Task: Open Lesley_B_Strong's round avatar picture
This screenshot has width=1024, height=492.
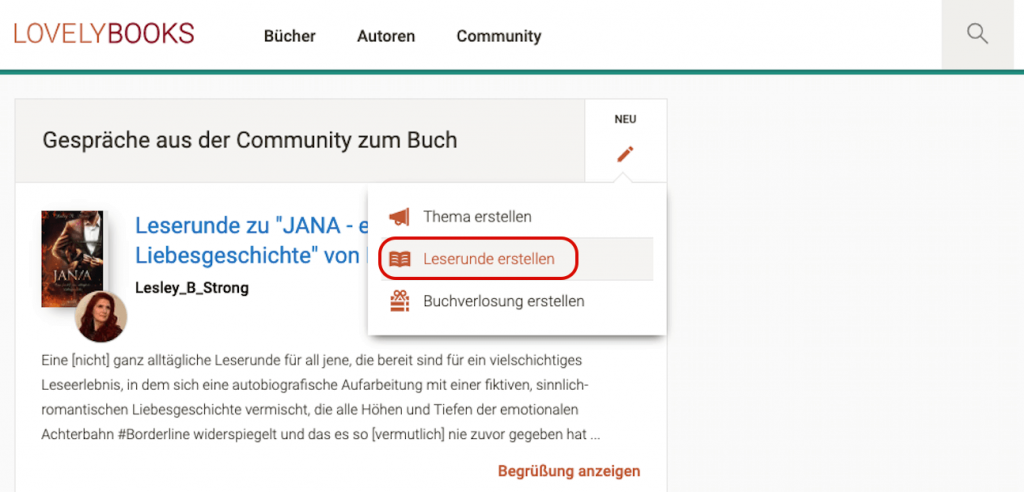Action: click(101, 317)
